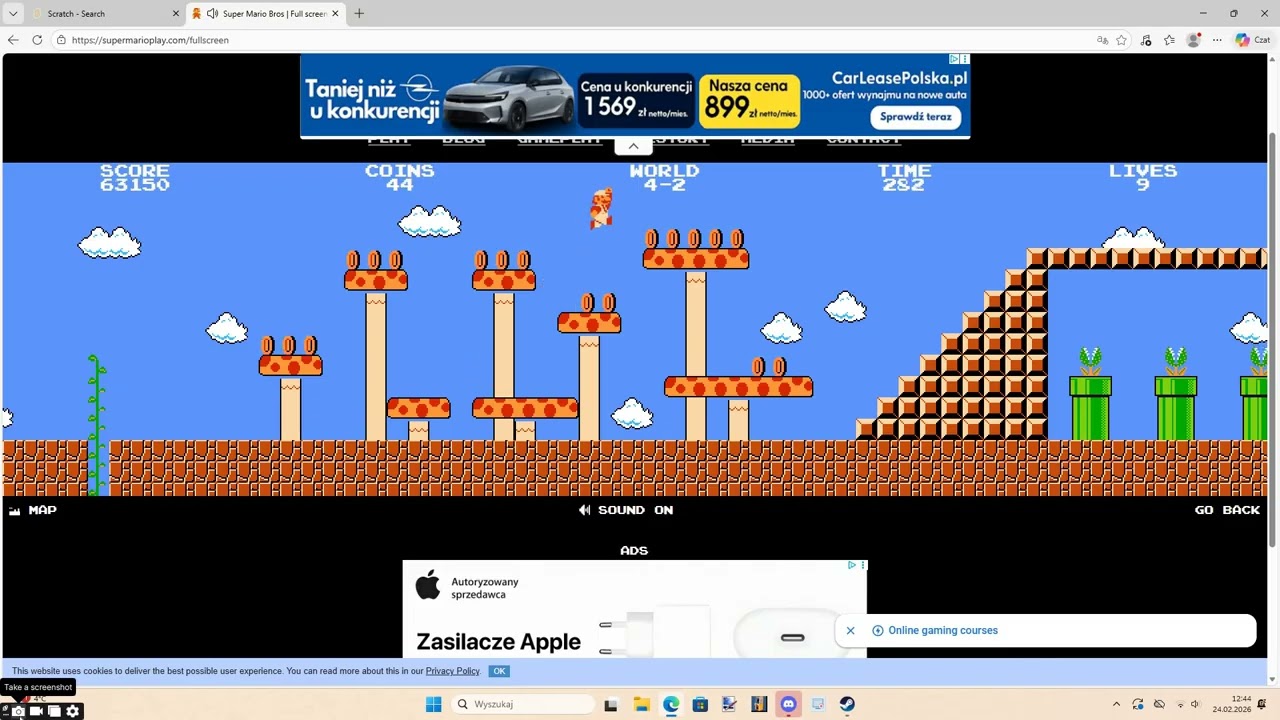Show hidden system tray icons
Viewport: 1280px width, 720px height.
click(x=1117, y=704)
